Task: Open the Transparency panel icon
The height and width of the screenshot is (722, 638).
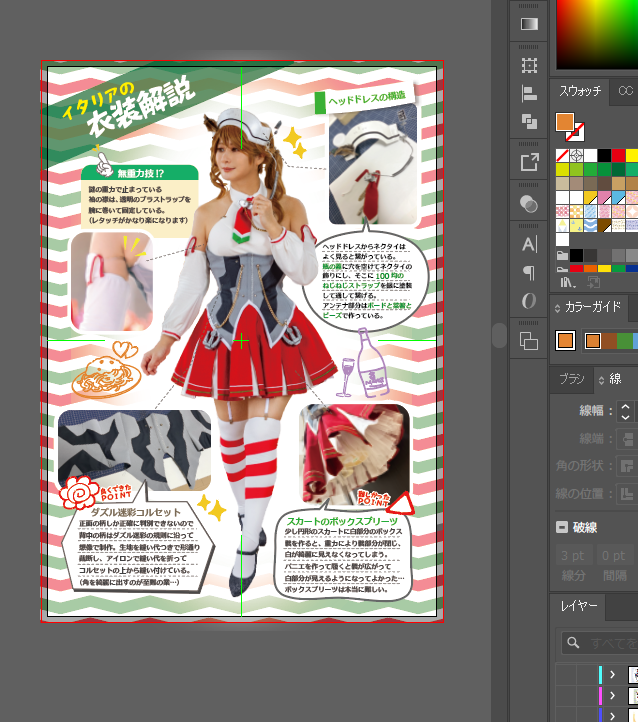Action: (529, 203)
